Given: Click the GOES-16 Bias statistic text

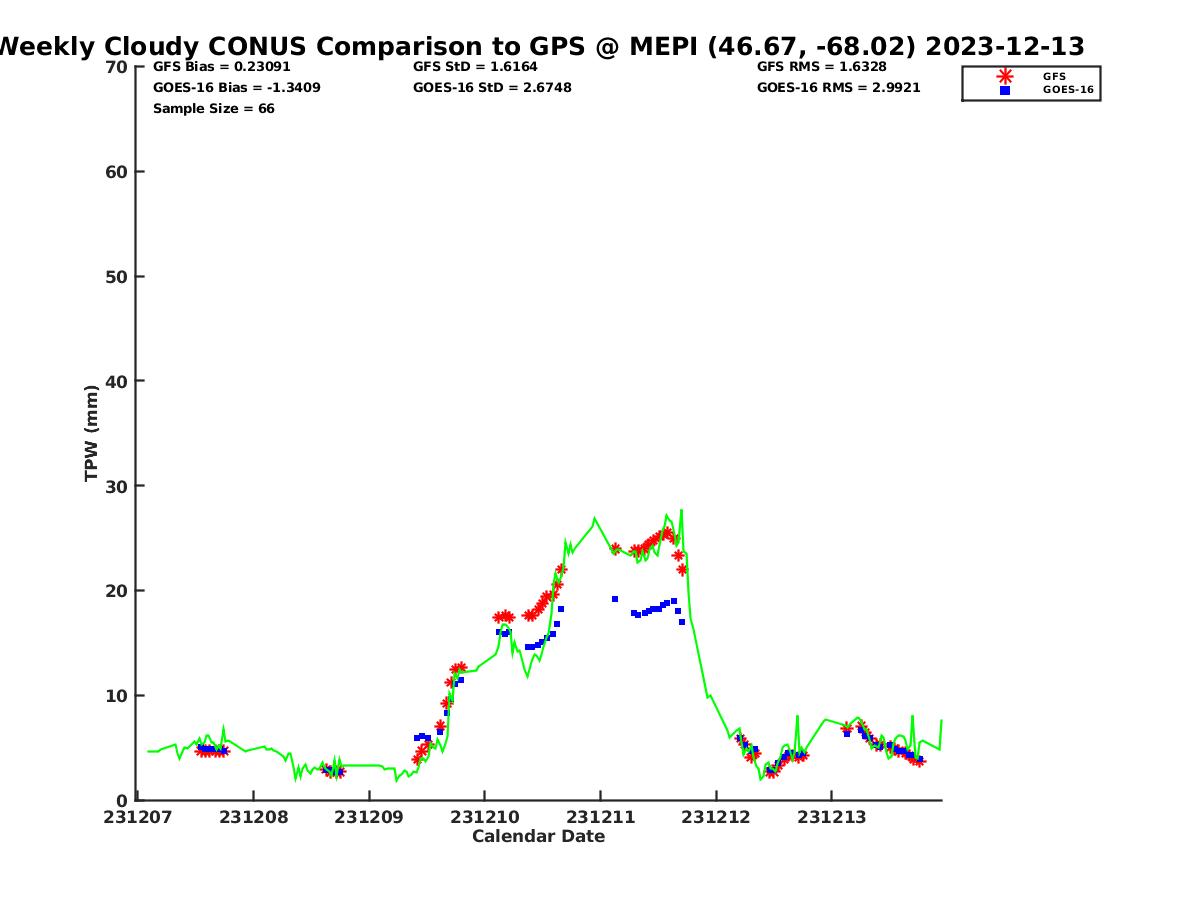Looking at the screenshot, I should pos(237,88).
